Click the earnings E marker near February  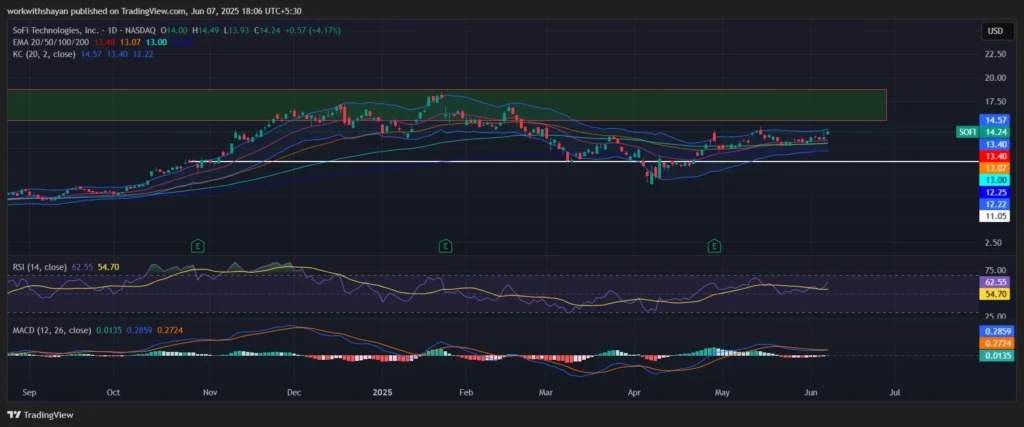point(445,246)
